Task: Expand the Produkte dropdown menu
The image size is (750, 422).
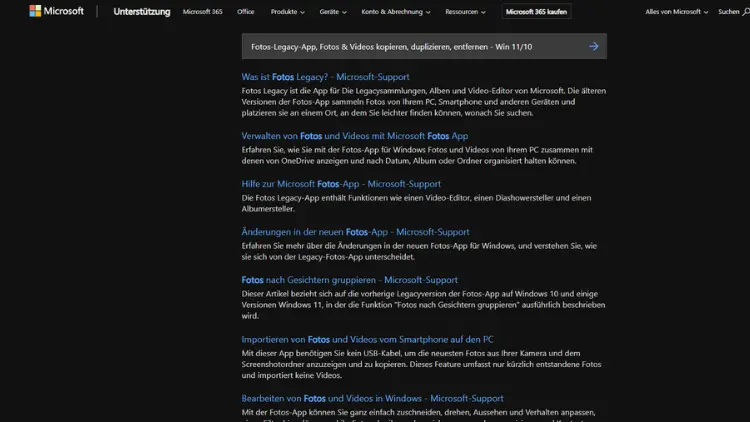Action: (287, 11)
